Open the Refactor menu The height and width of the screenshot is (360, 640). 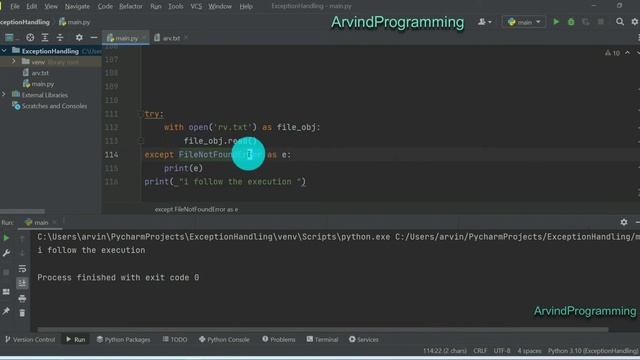pos(131,6)
